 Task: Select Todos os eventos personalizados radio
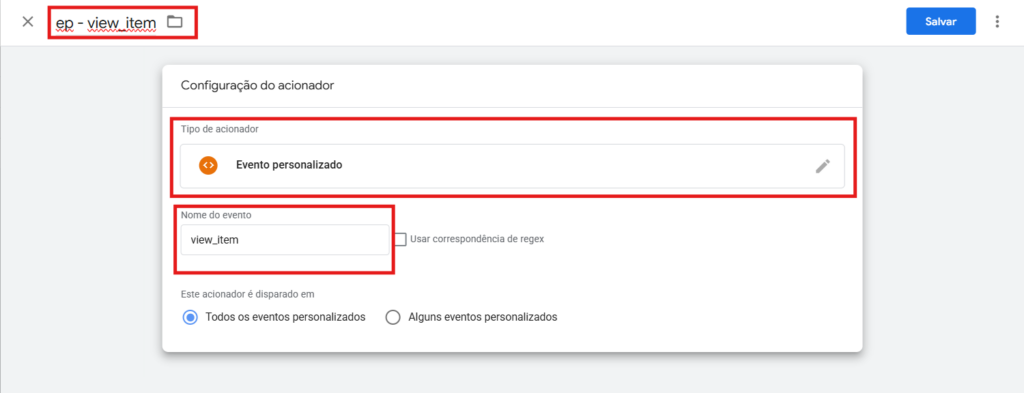[x=190, y=318]
